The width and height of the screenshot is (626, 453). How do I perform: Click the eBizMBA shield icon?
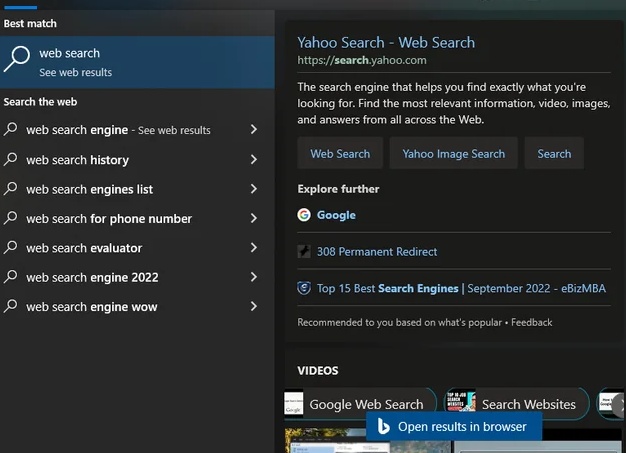304,288
